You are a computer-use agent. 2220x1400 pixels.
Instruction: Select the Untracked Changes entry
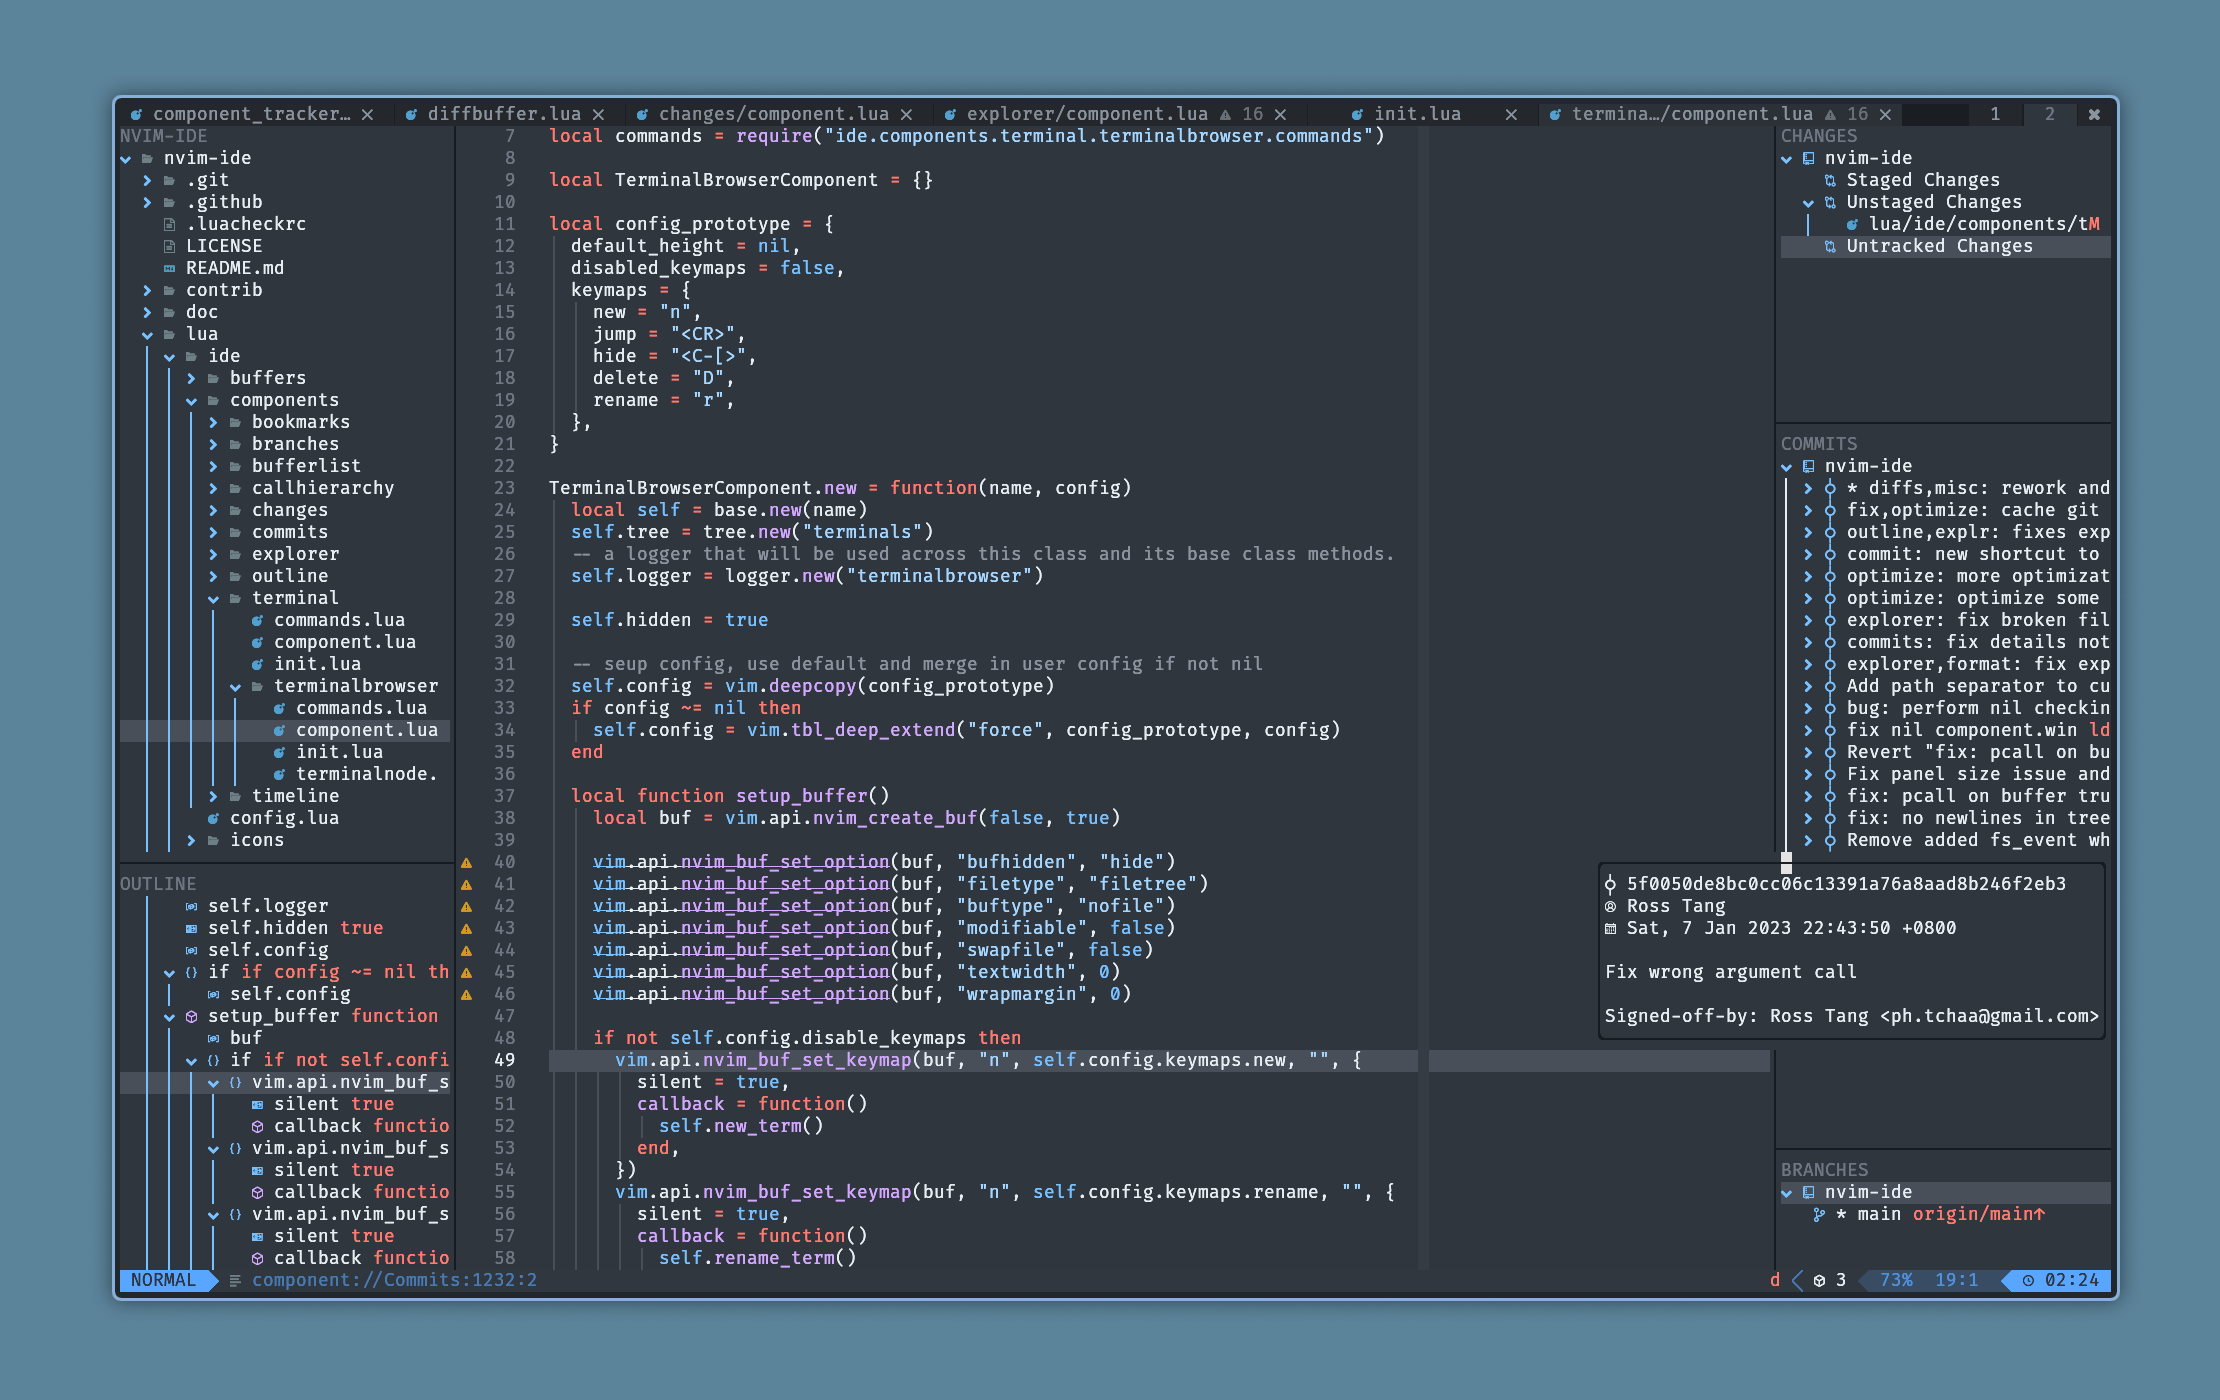click(x=1938, y=246)
